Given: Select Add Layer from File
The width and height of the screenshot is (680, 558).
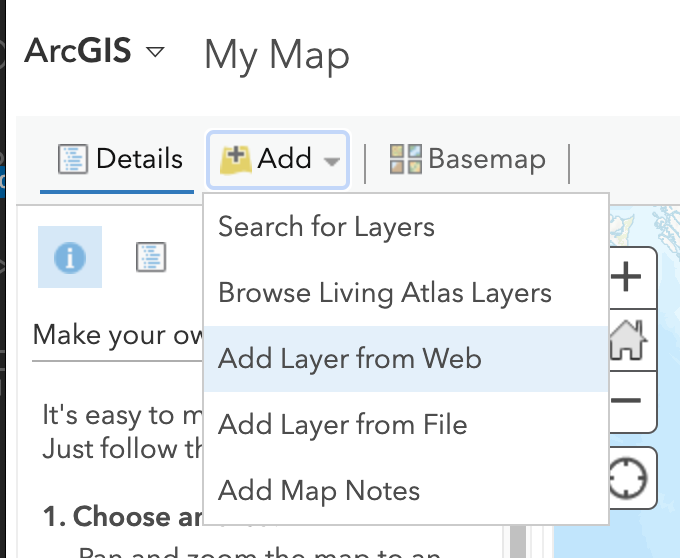Looking at the screenshot, I should coord(406,424).
